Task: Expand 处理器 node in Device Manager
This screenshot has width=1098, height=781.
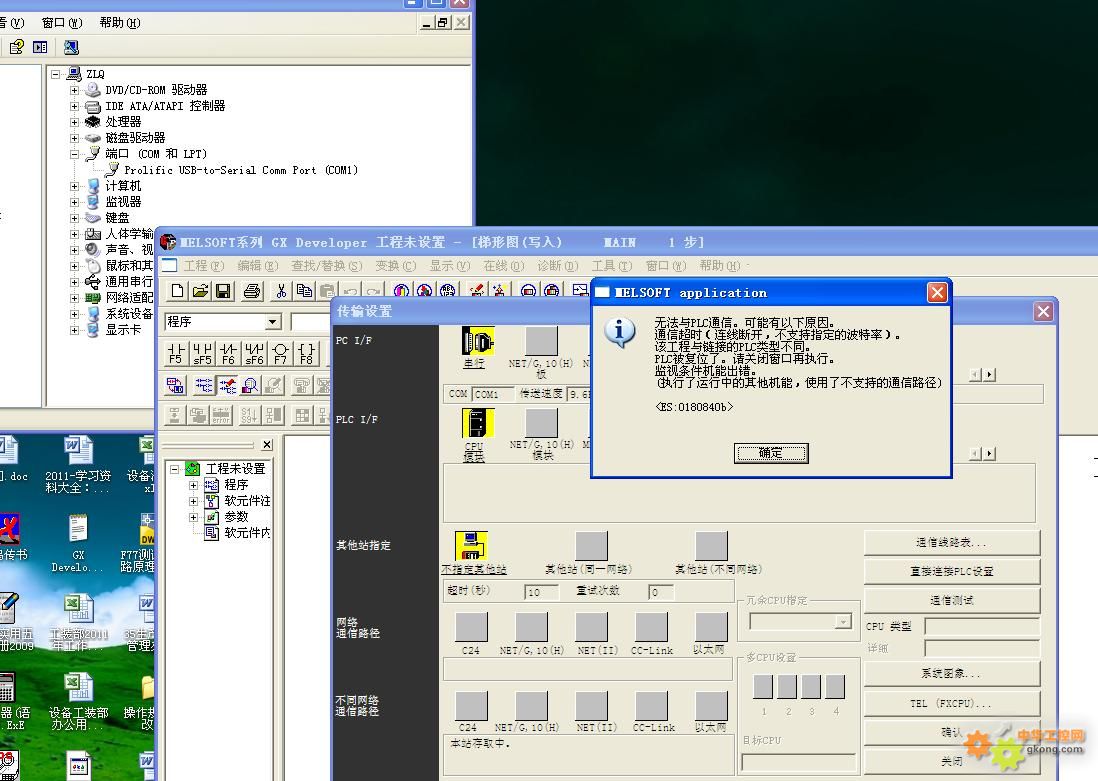Action: [x=74, y=122]
